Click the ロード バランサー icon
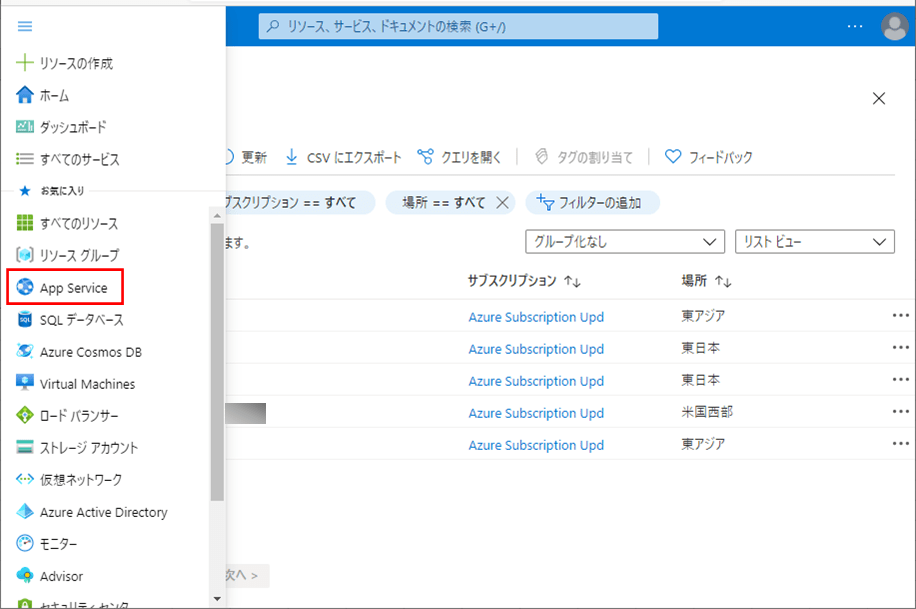 pos(25,416)
